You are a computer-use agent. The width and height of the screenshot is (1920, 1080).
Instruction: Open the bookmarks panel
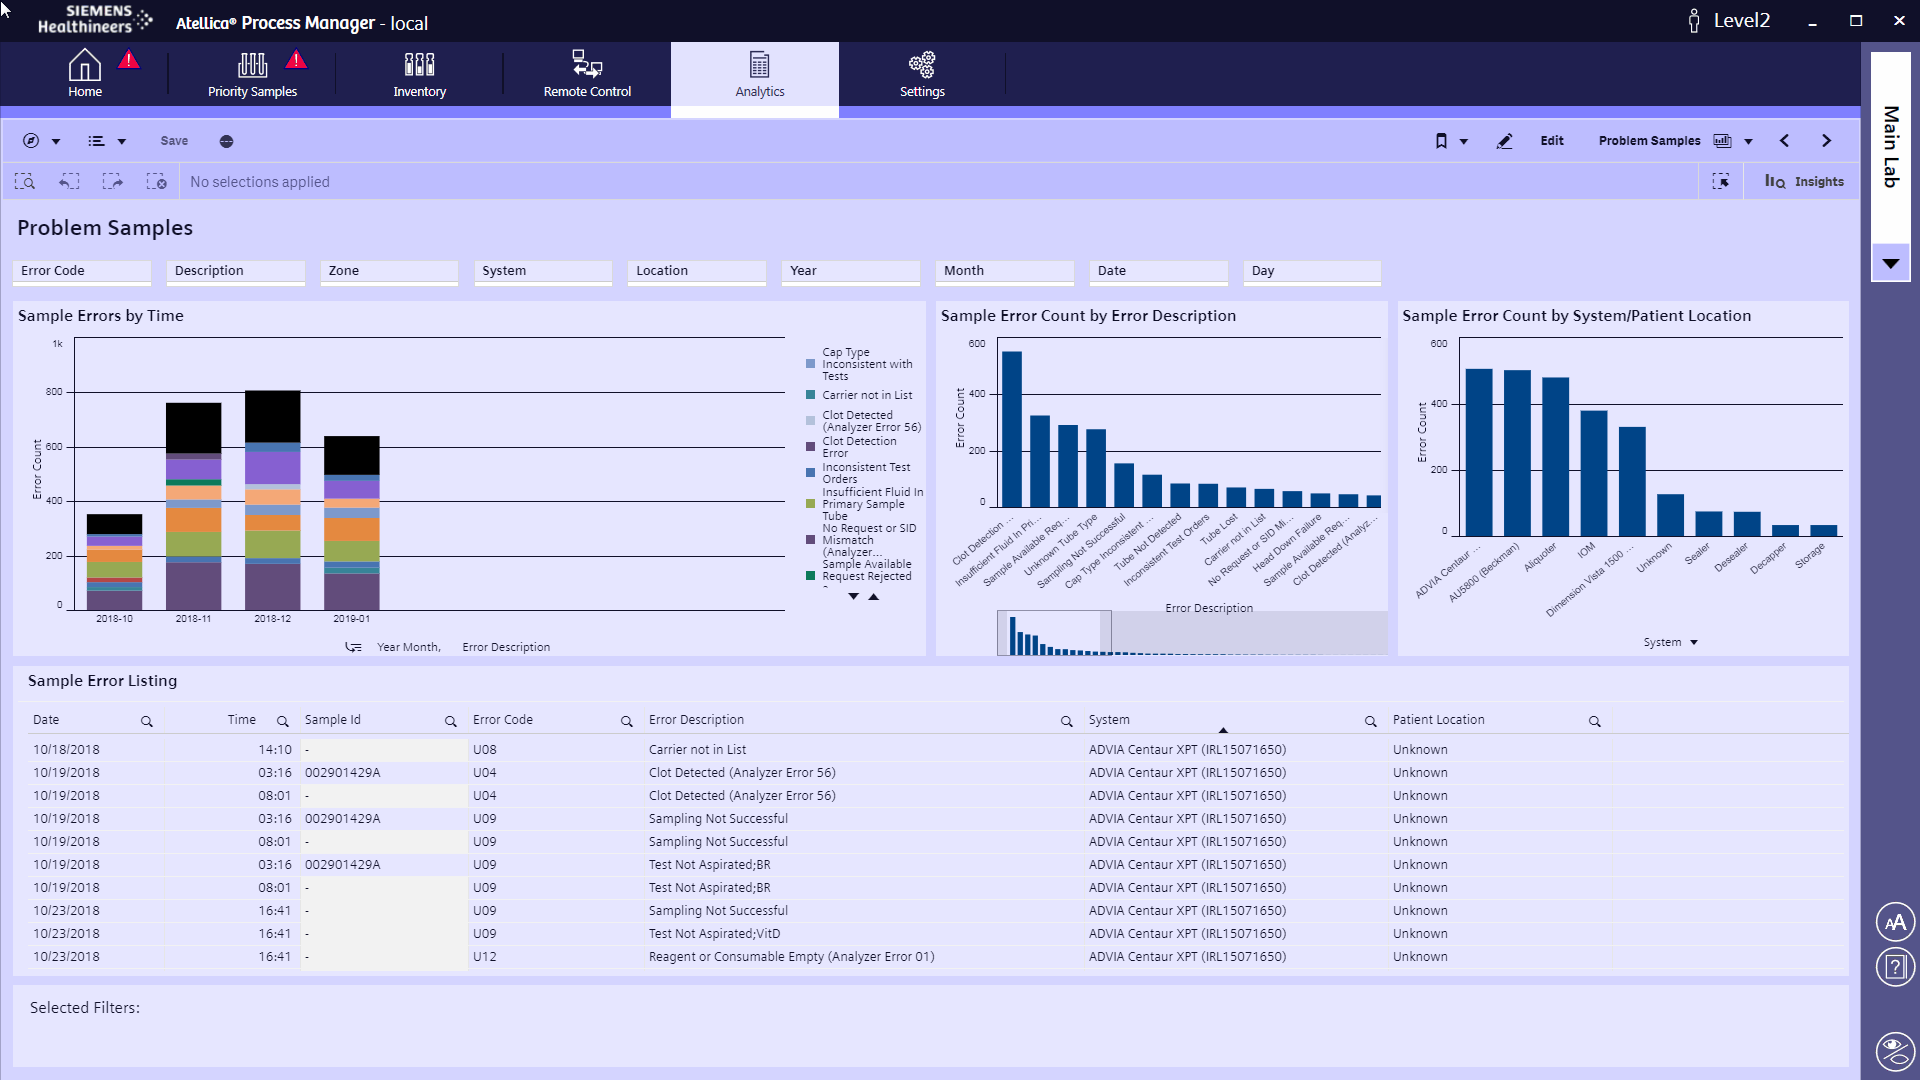(1443, 141)
